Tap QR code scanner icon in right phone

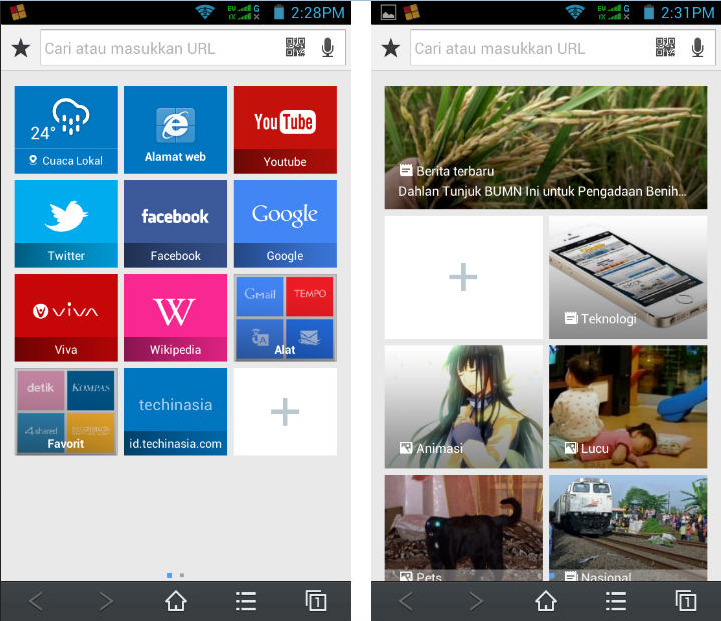(x=665, y=47)
